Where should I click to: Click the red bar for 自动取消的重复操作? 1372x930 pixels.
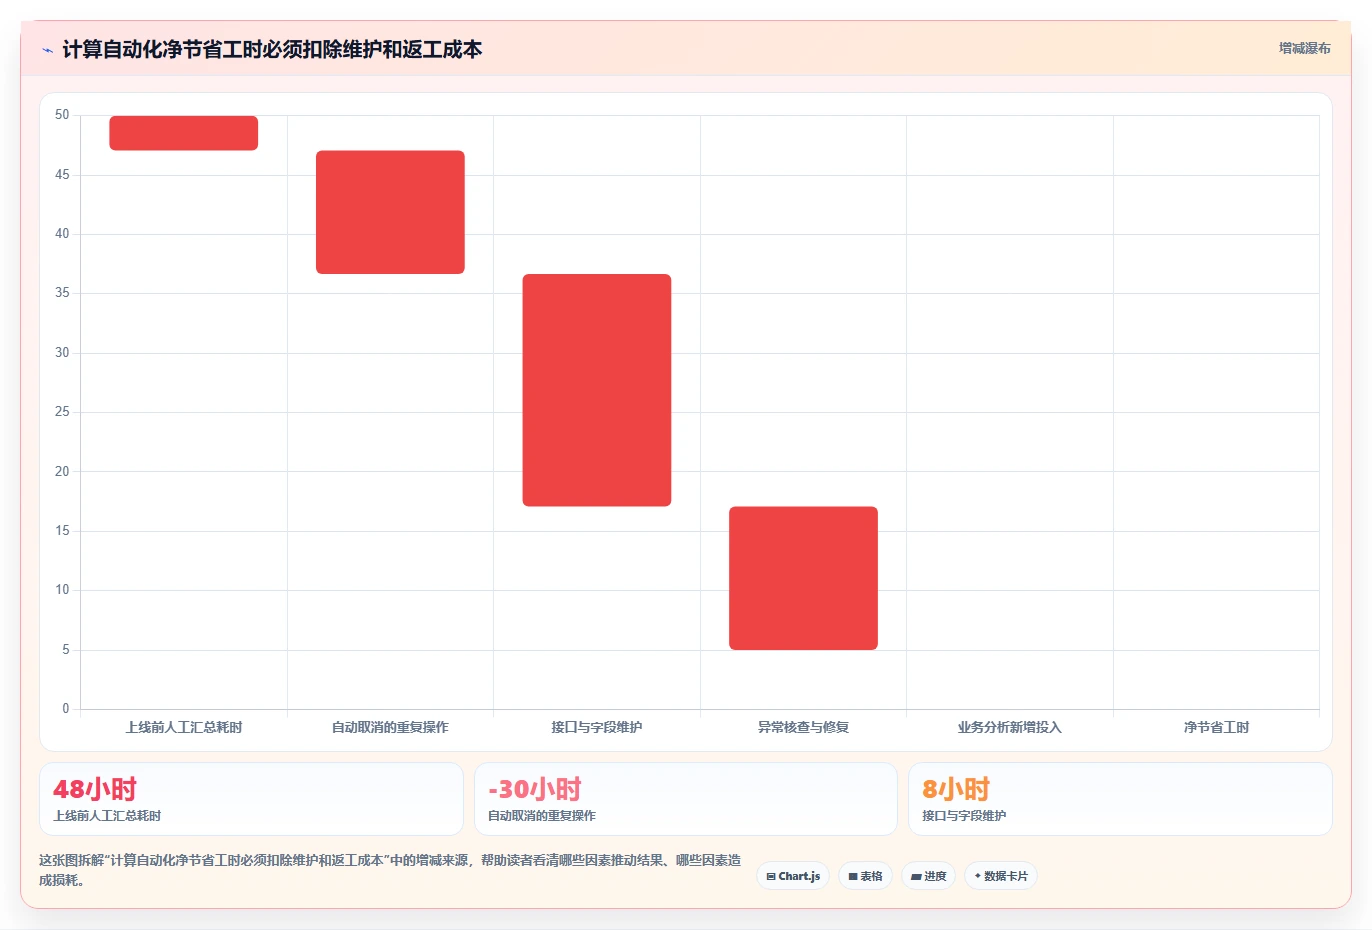(390, 212)
